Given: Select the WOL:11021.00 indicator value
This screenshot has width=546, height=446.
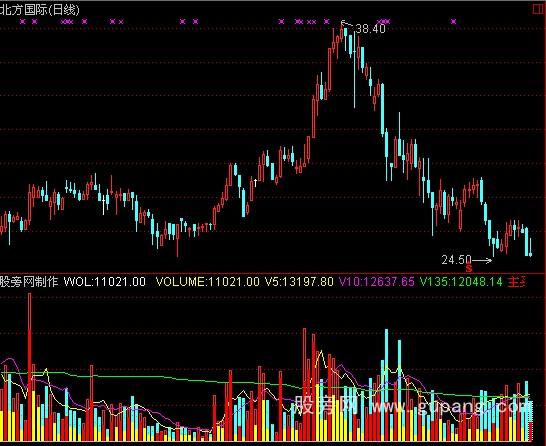Looking at the screenshot, I should point(104,281).
